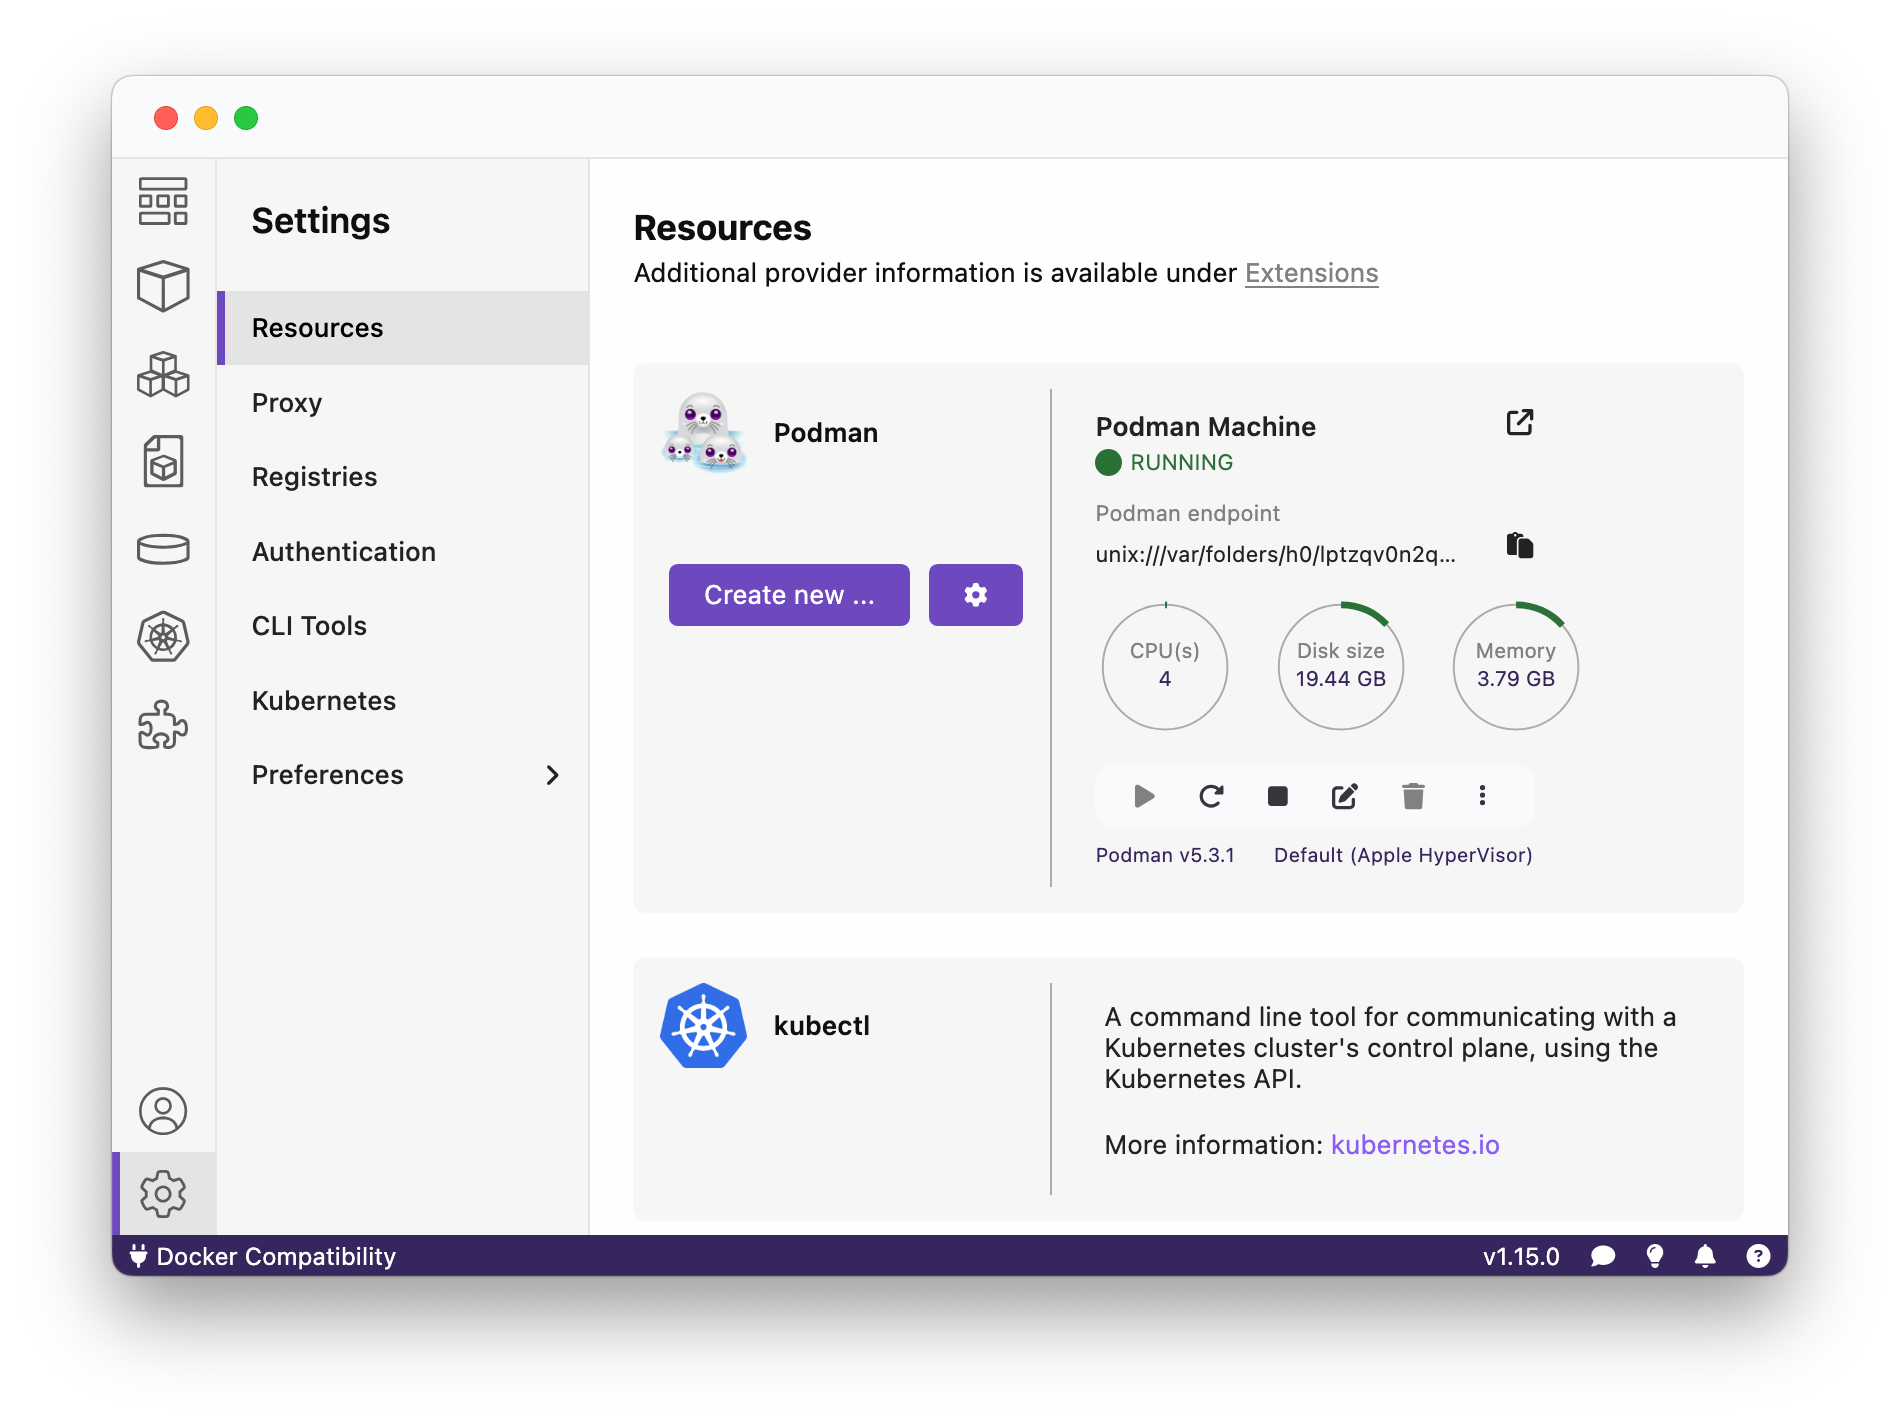Open the Podman Machine overflow menu

[x=1482, y=796]
